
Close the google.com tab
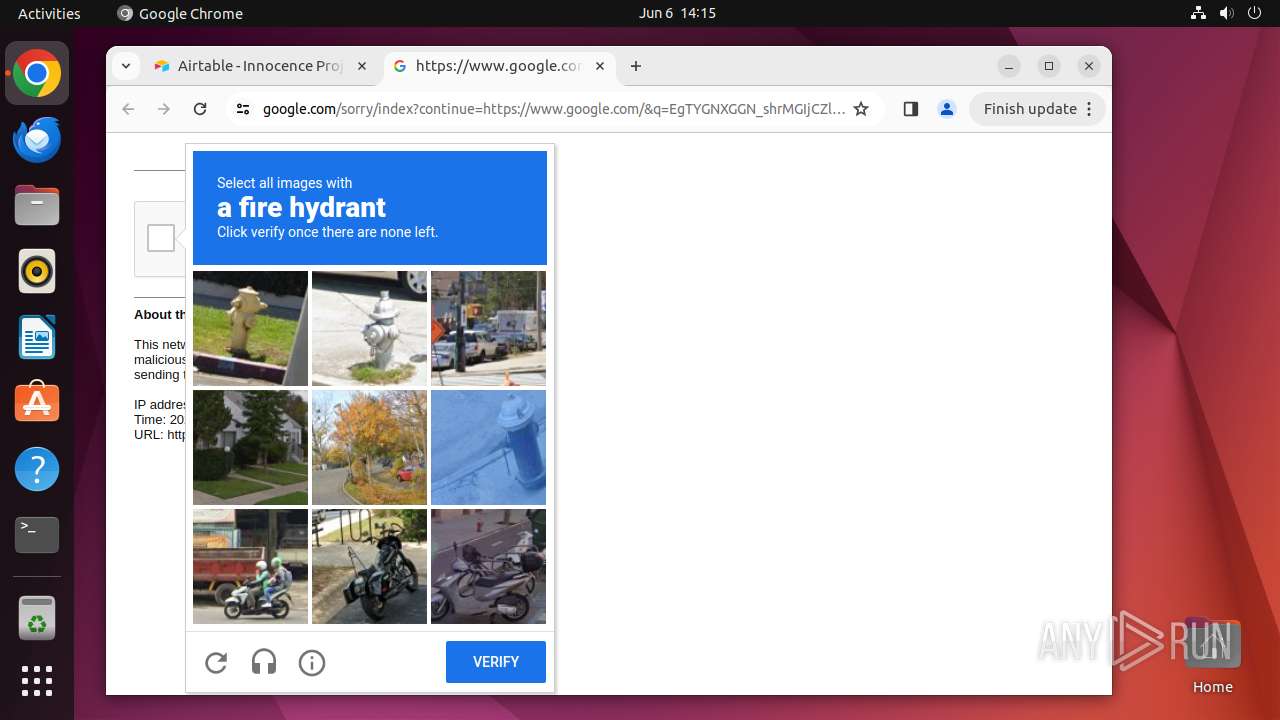(x=600, y=66)
